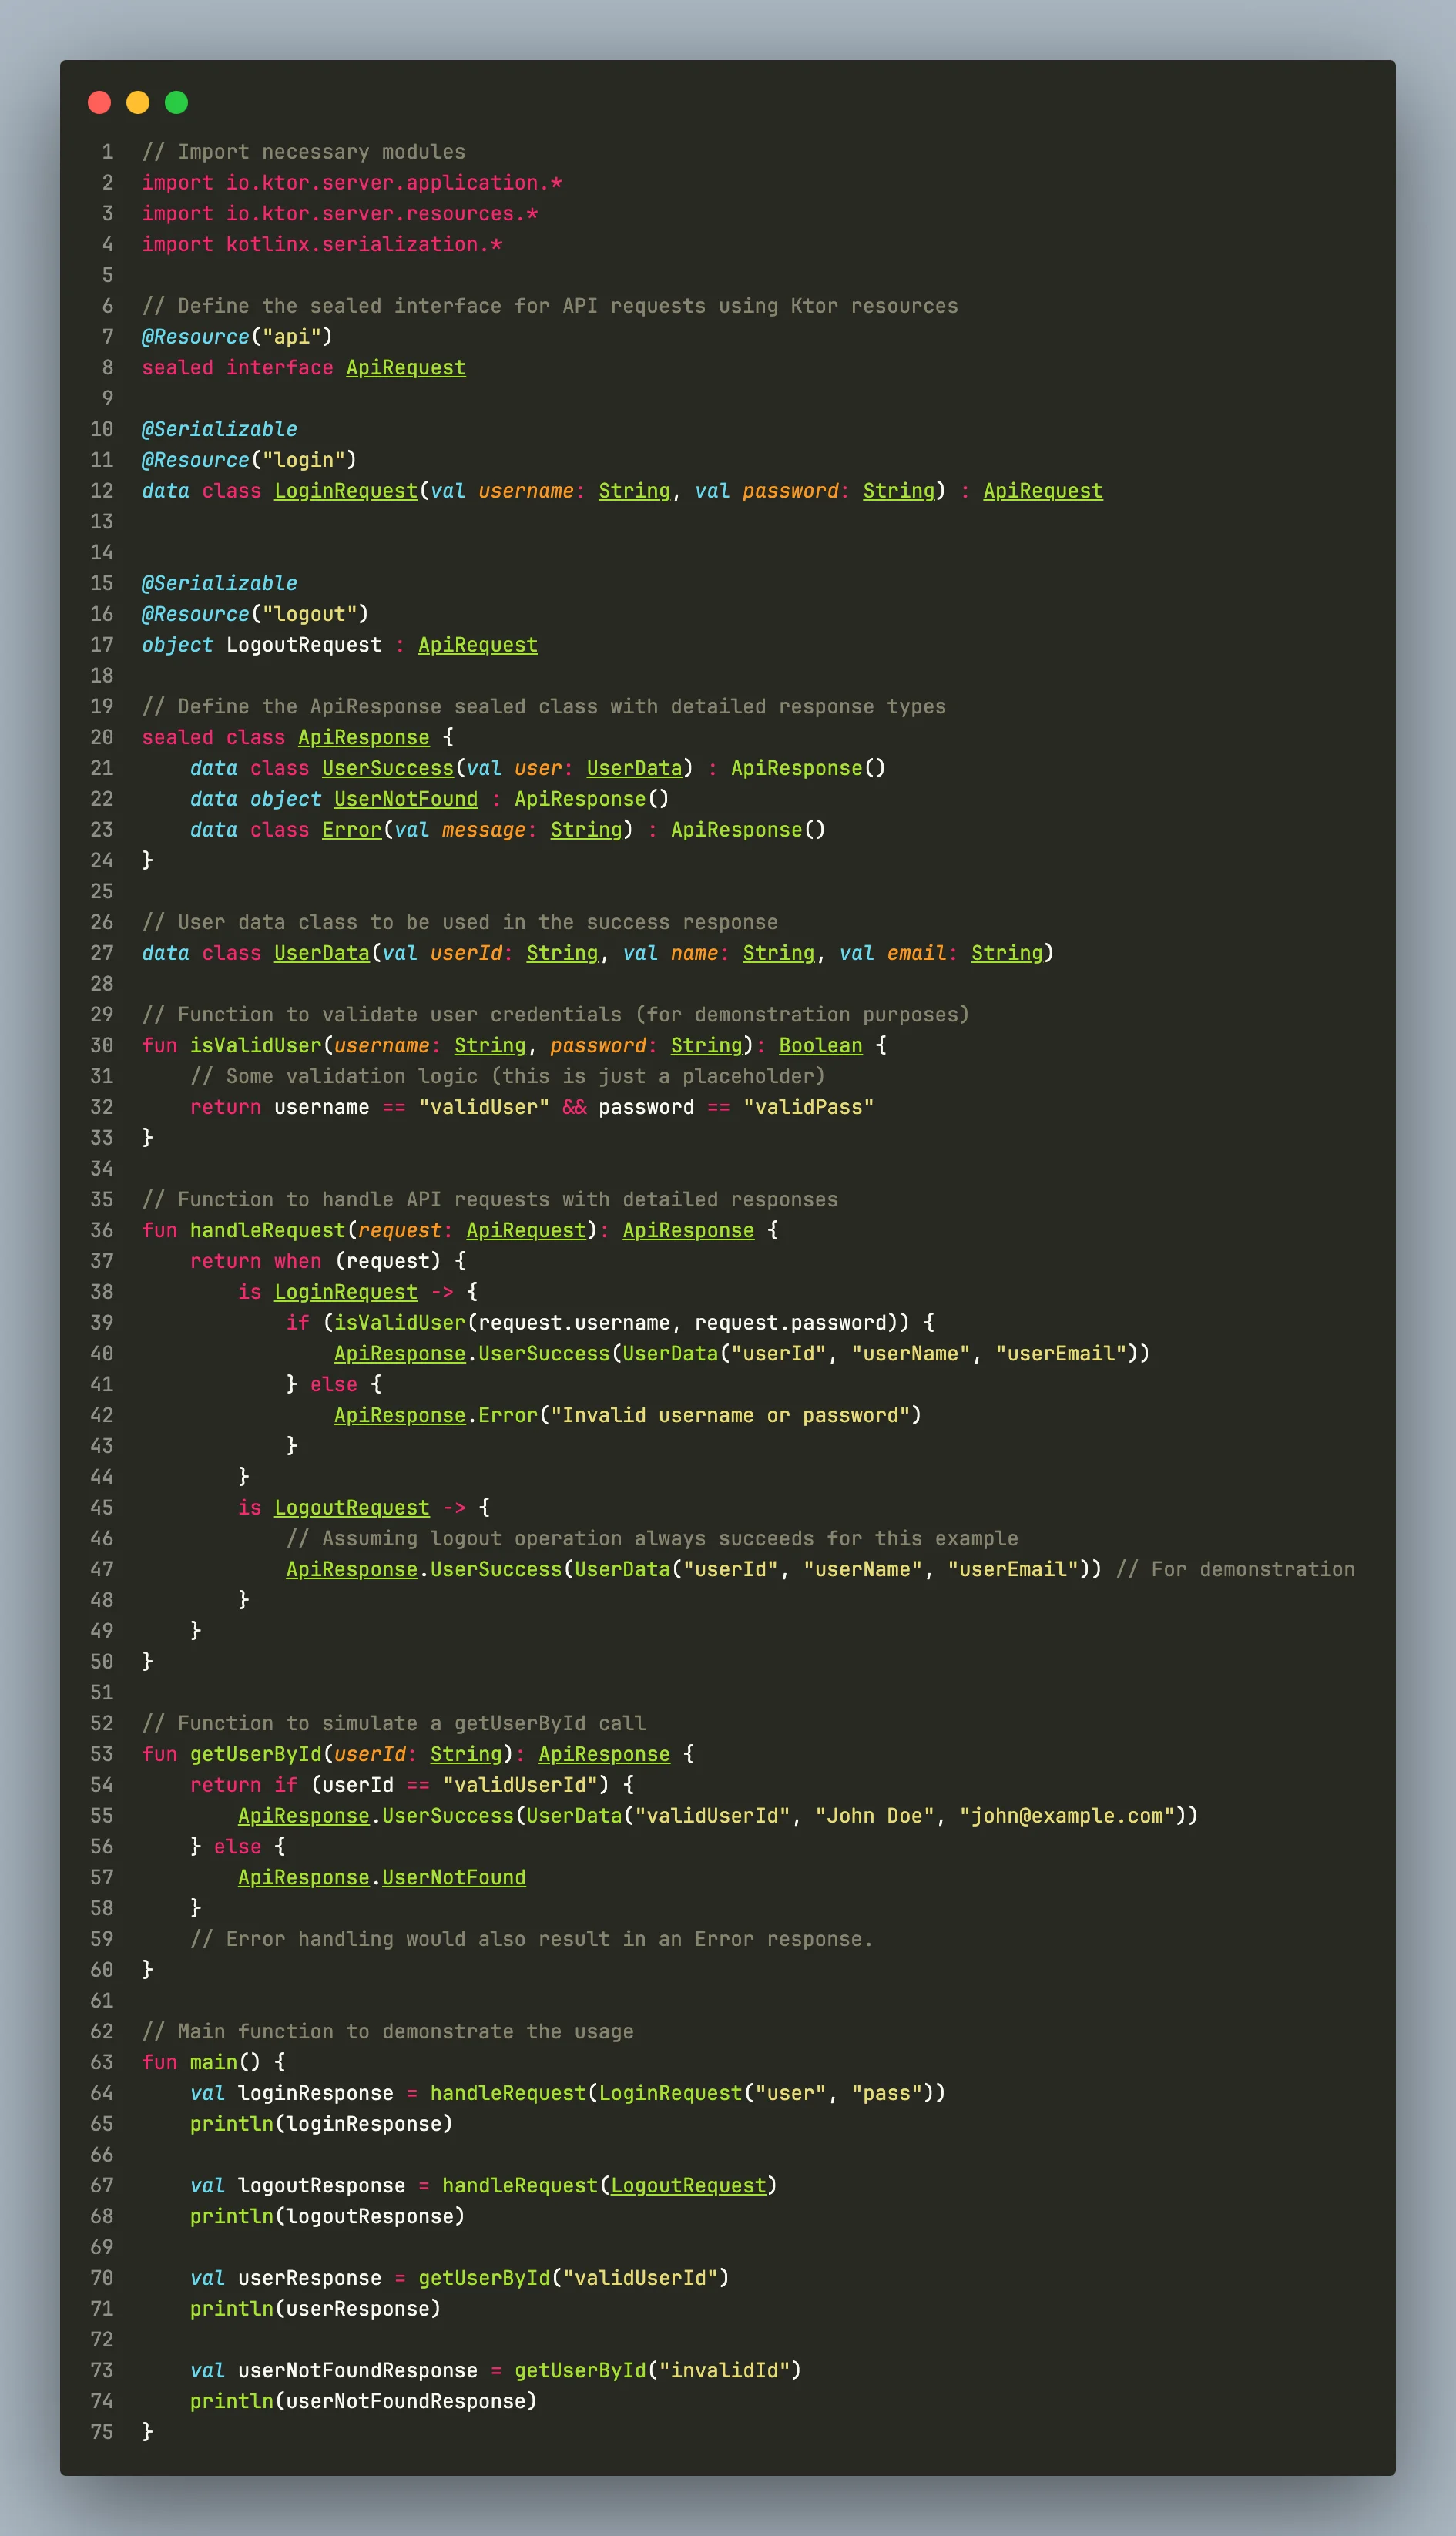This screenshot has width=1456, height=2536.
Task: Click the import kotlinx.serialization line
Action: tap(321, 245)
